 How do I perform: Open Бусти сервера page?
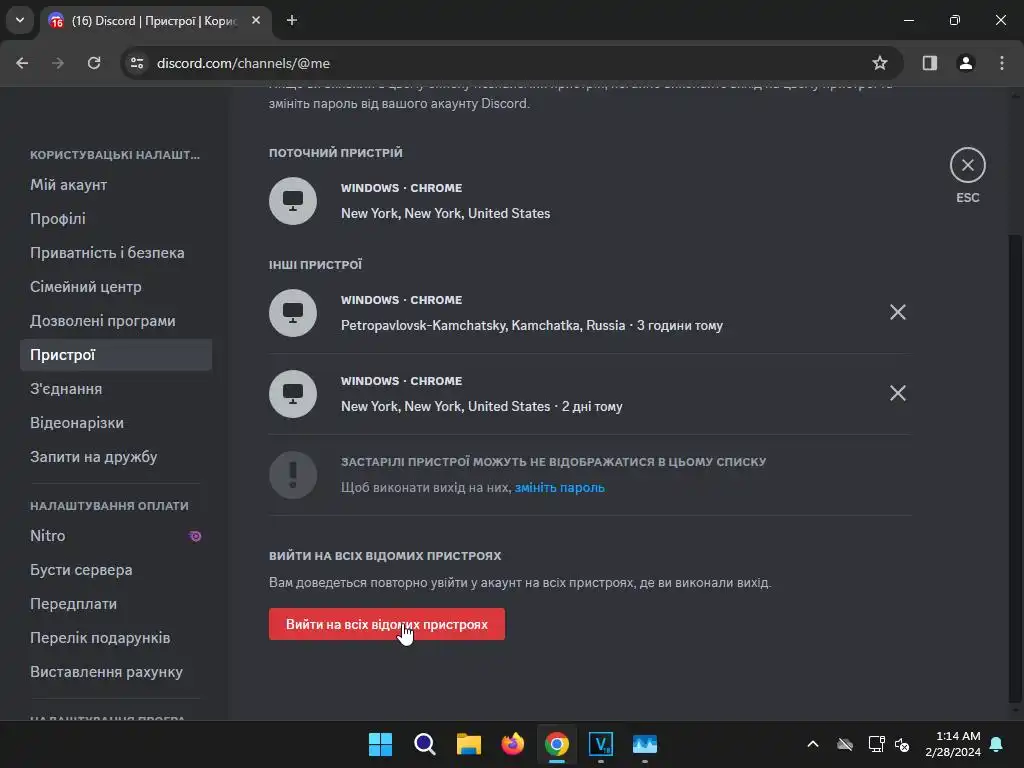pos(116,569)
